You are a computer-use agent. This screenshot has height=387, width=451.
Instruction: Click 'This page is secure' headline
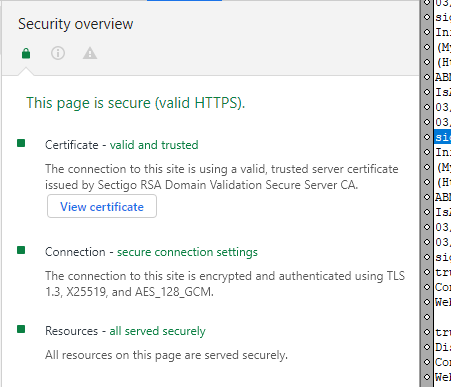pos(136,103)
